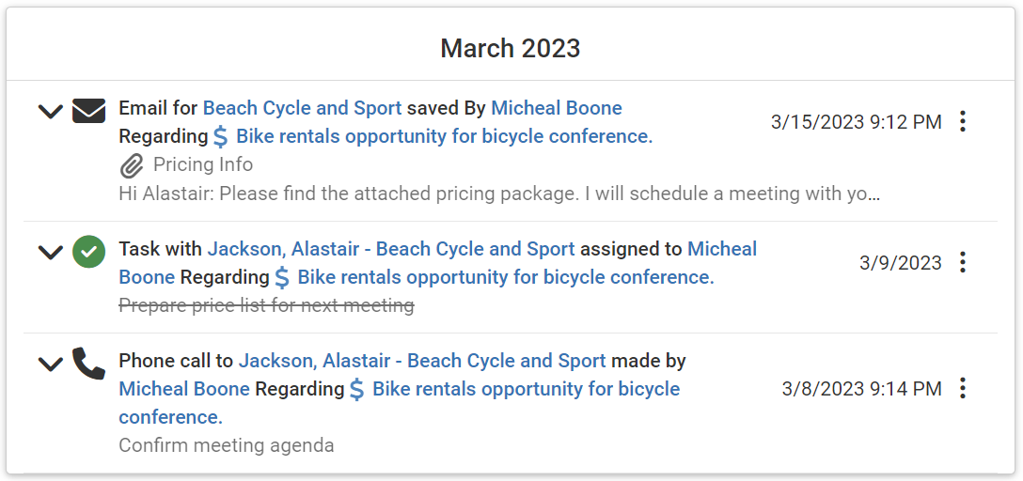Expand the task activity chevron
This screenshot has width=1023, height=481.
[50, 252]
